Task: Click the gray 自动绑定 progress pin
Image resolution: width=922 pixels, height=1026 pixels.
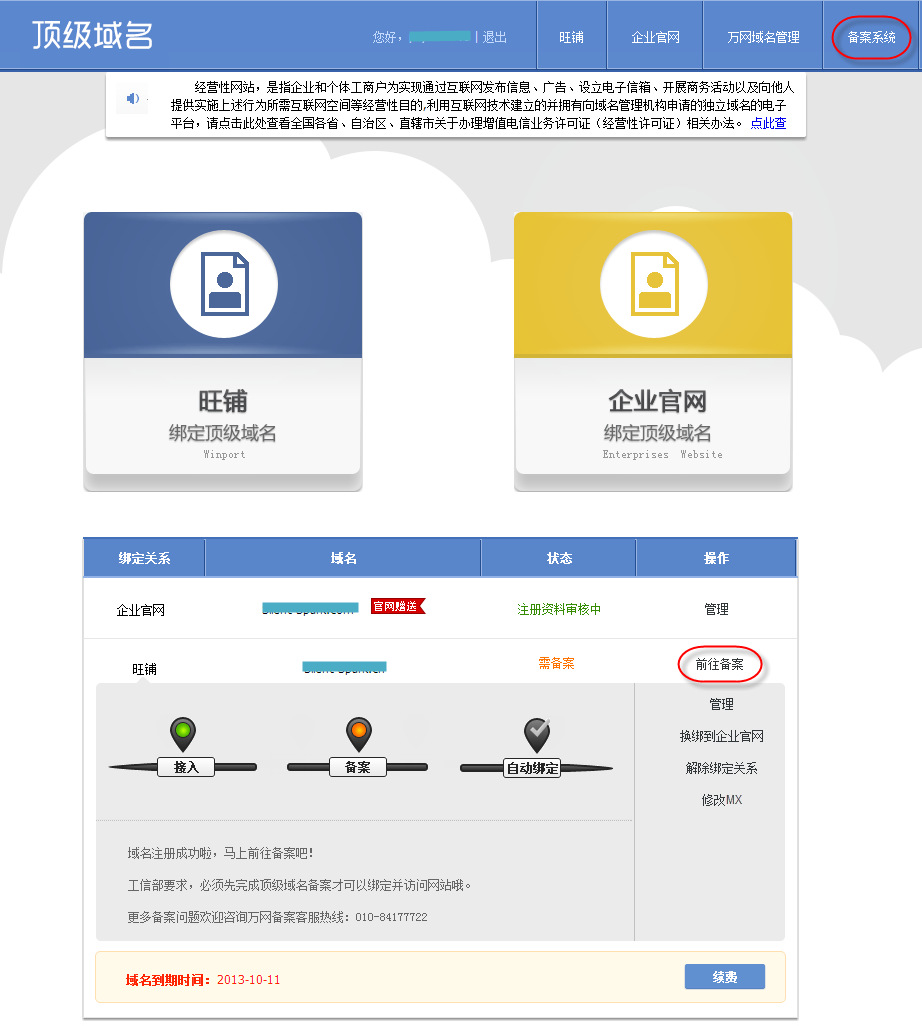Action: tap(536, 733)
